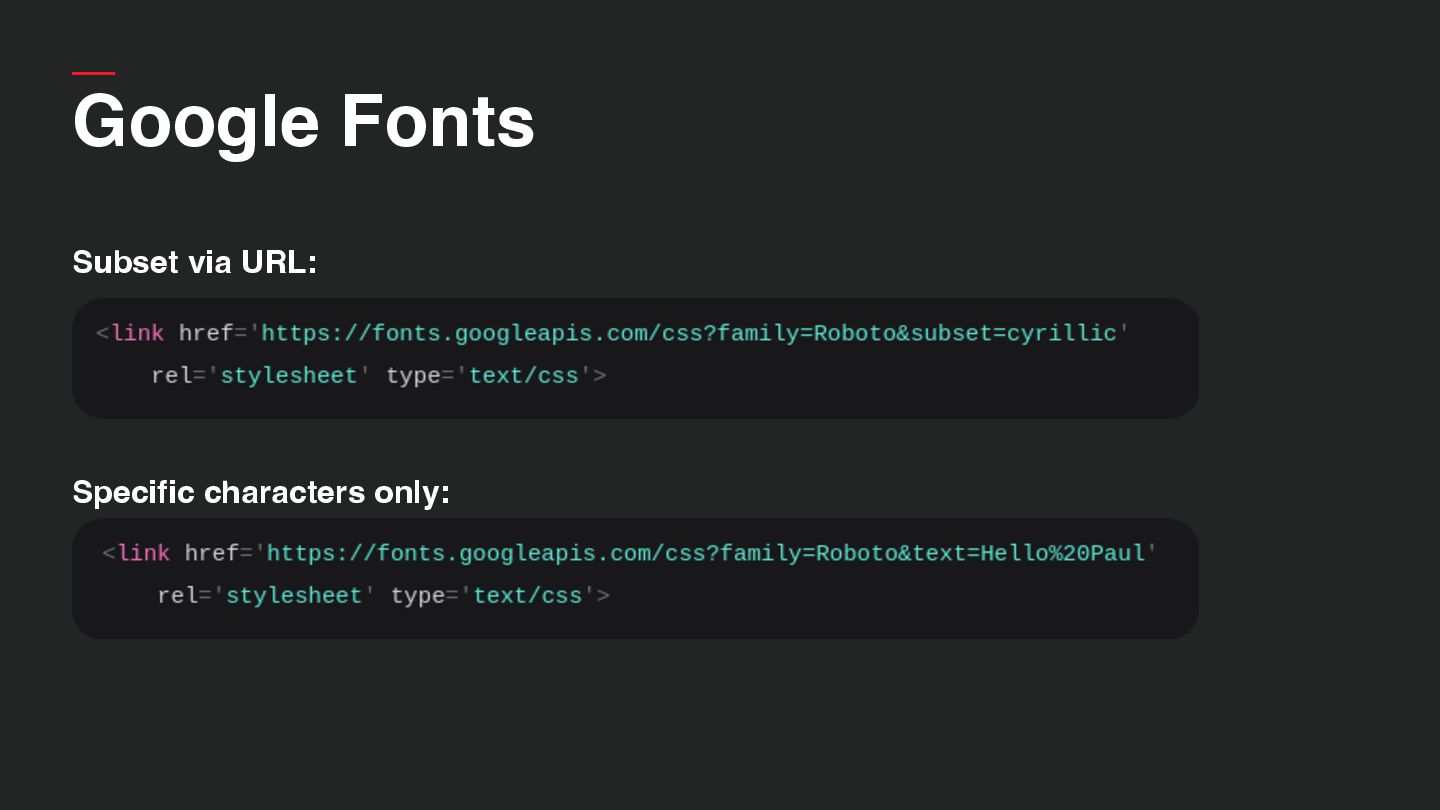The image size is (1440, 810).
Task: Click rel='stylesheet' in the first code block
Action: (261, 376)
